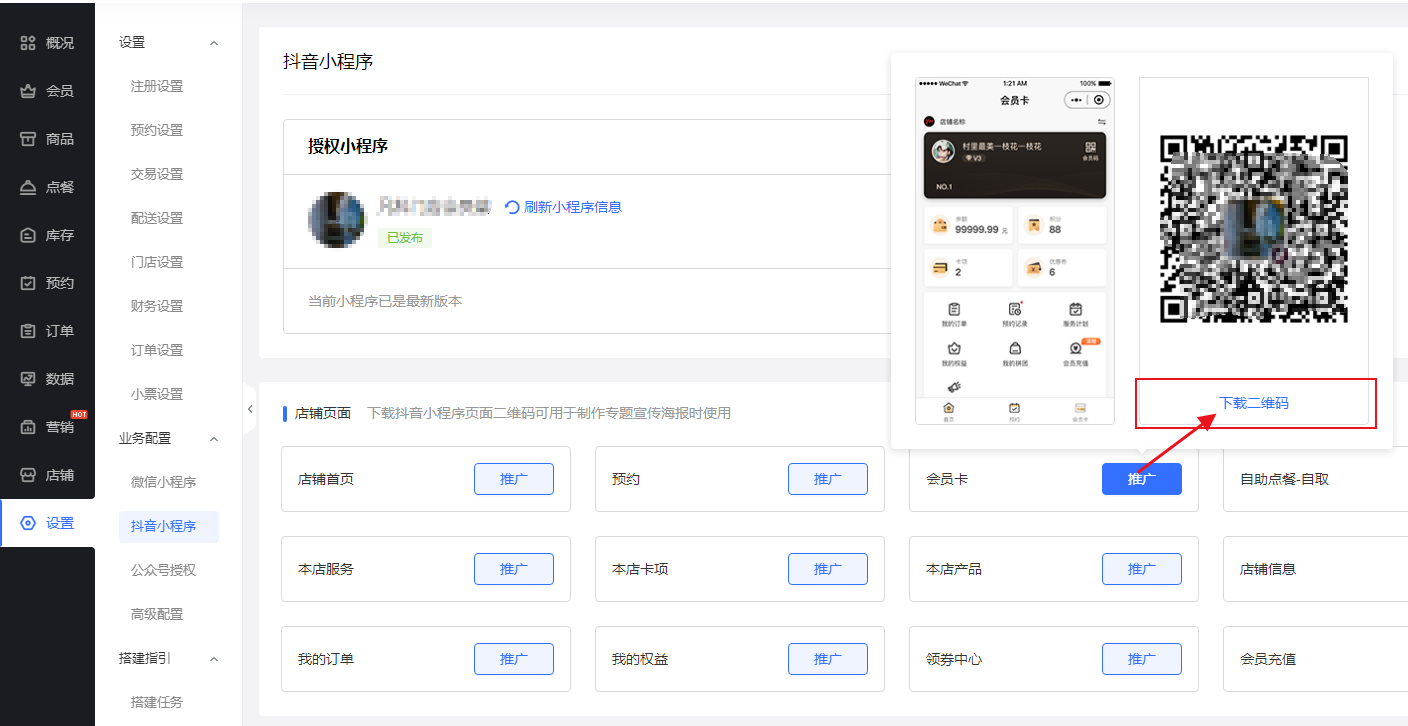Go to 微信小程序 configuration

pyautogui.click(x=163, y=482)
